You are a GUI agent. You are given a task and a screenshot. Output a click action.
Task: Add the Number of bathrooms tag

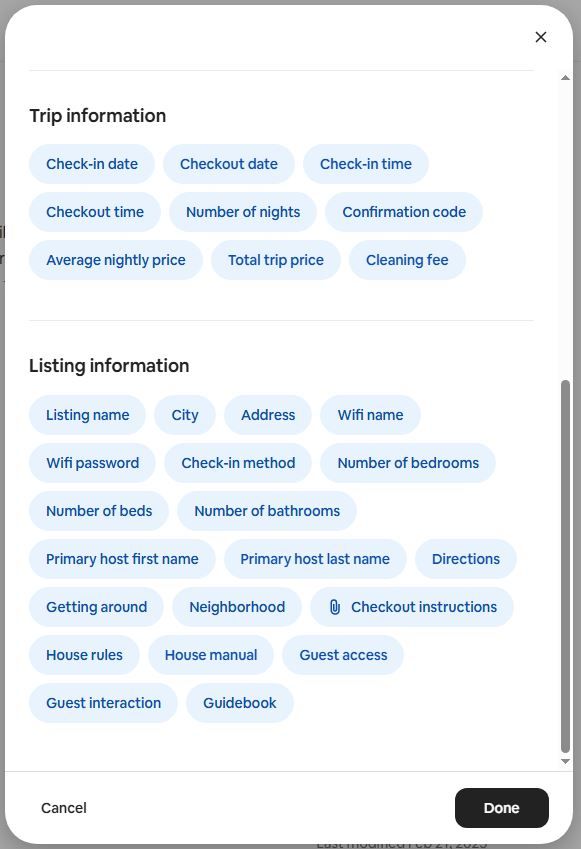(267, 511)
